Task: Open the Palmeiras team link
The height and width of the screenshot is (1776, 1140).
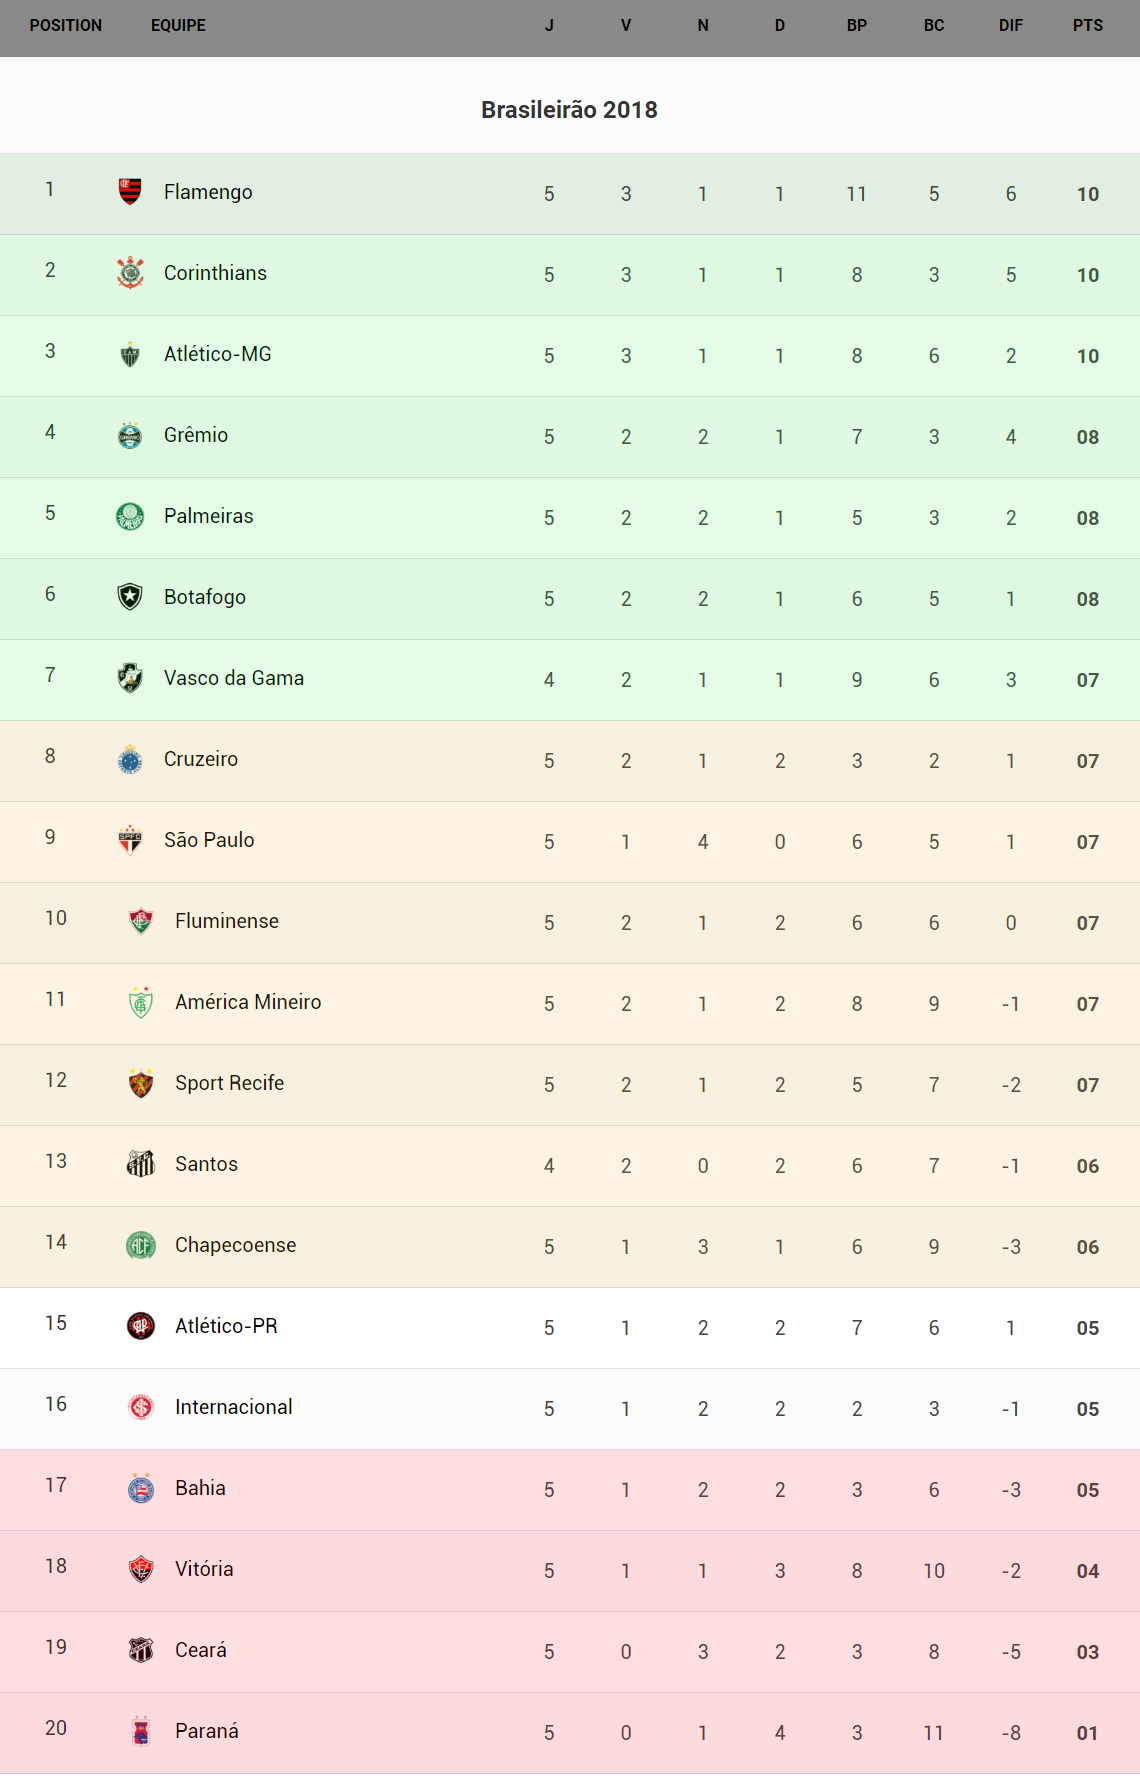Action: [x=208, y=516]
